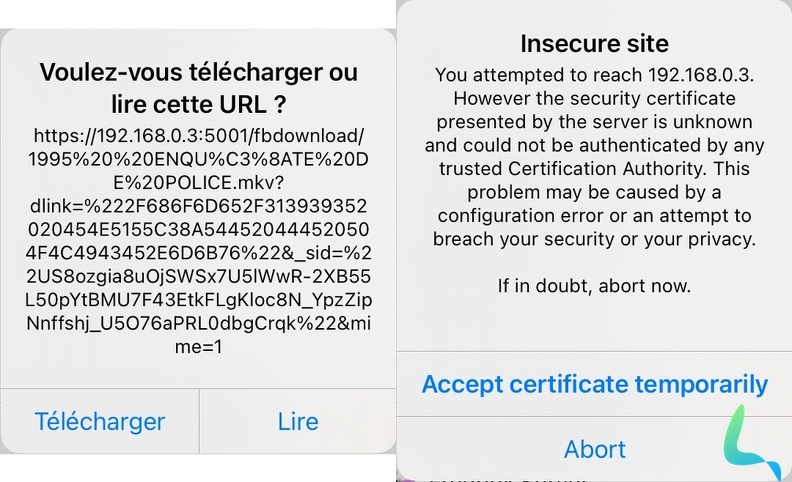Click the 'However the security certificate' line
The height and width of the screenshot is (482, 792).
[x=594, y=98]
